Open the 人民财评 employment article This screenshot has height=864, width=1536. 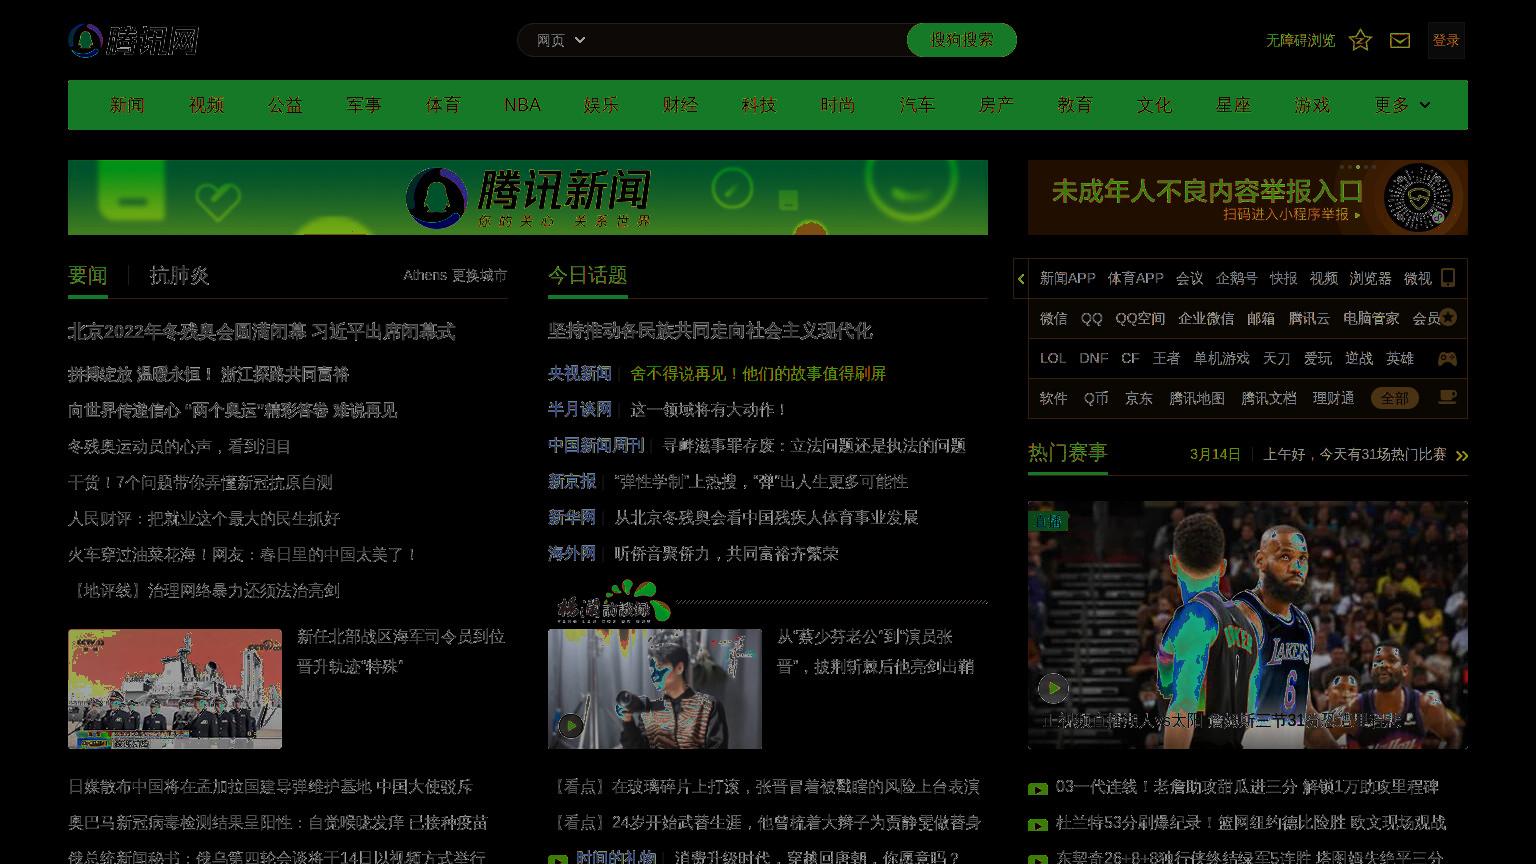click(x=204, y=518)
